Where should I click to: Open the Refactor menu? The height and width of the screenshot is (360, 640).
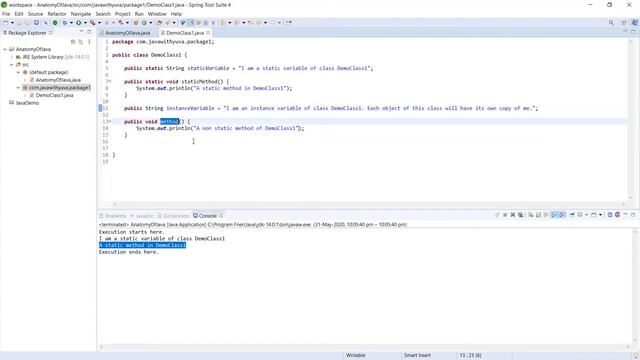(x=57, y=14)
